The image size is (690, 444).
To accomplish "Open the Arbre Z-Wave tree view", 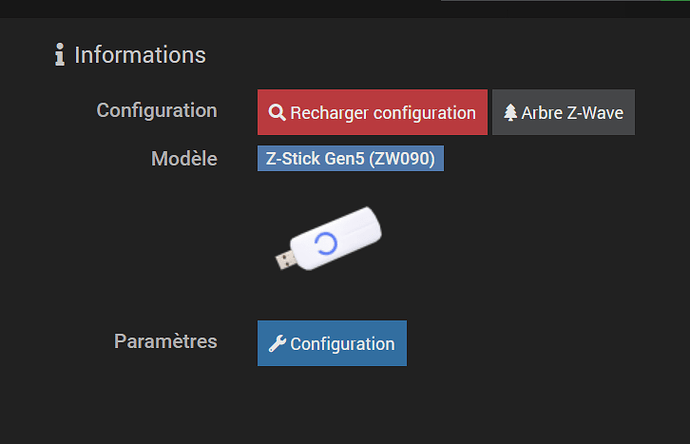I will pyautogui.click(x=563, y=113).
